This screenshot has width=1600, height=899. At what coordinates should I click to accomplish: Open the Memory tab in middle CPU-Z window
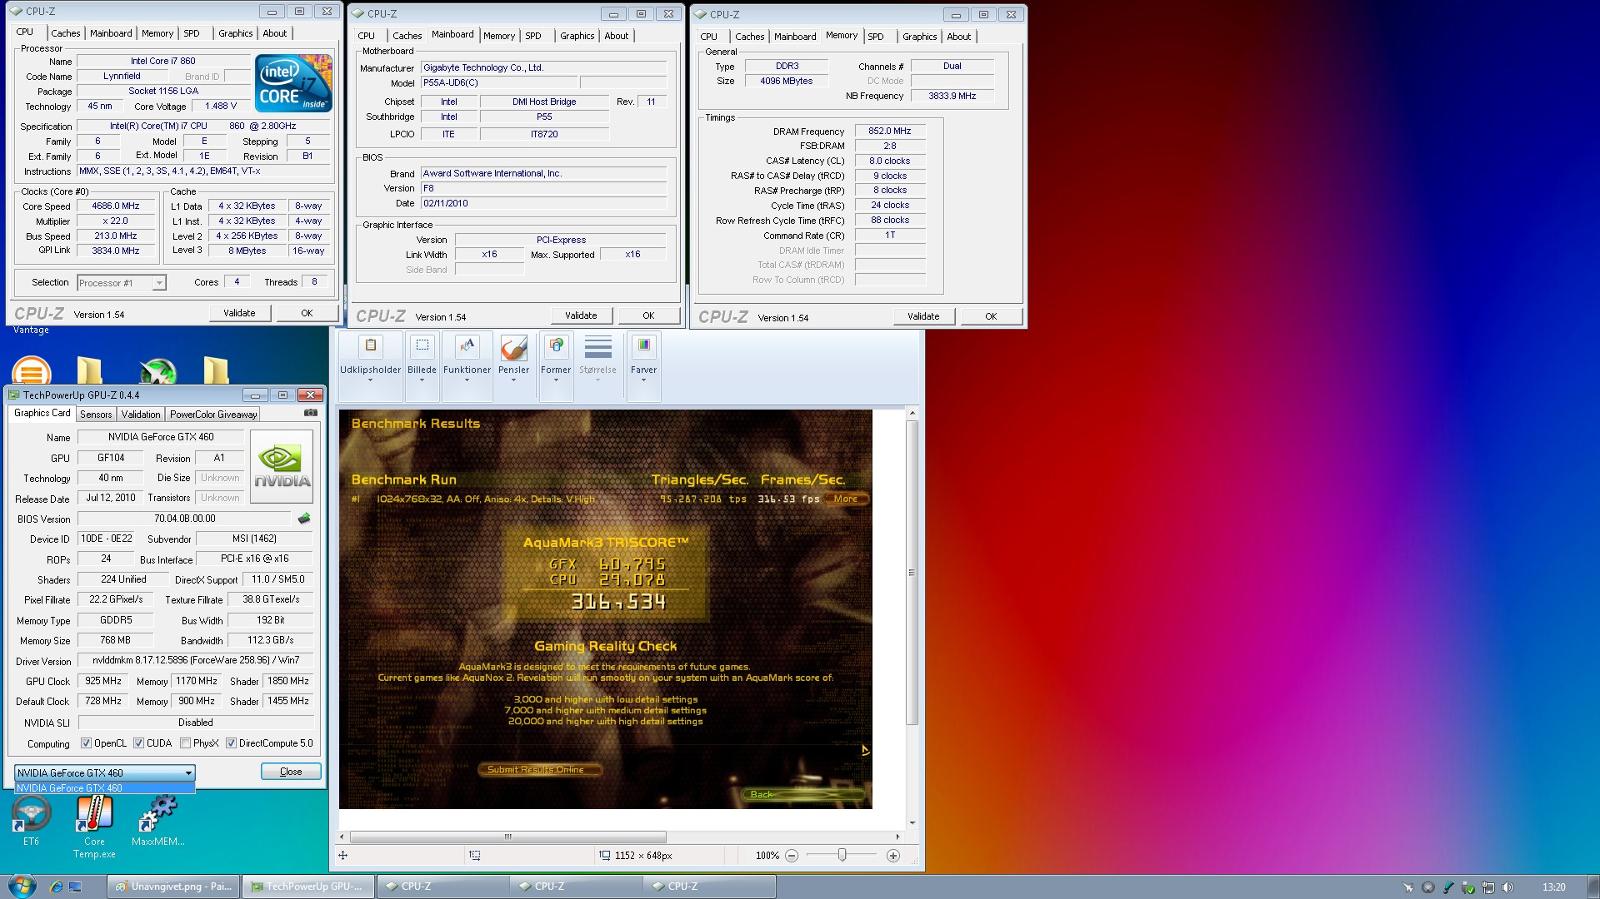(x=499, y=35)
